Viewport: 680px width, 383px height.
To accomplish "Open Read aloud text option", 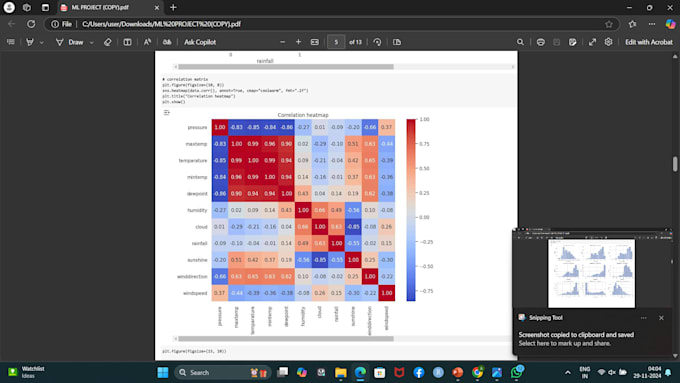I will pos(147,42).
